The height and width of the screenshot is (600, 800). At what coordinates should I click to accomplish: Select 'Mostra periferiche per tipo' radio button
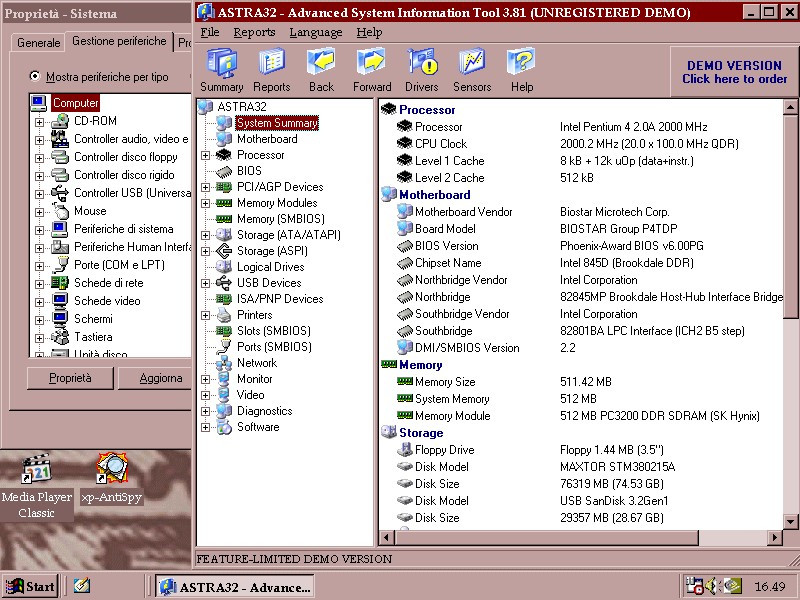click(35, 76)
